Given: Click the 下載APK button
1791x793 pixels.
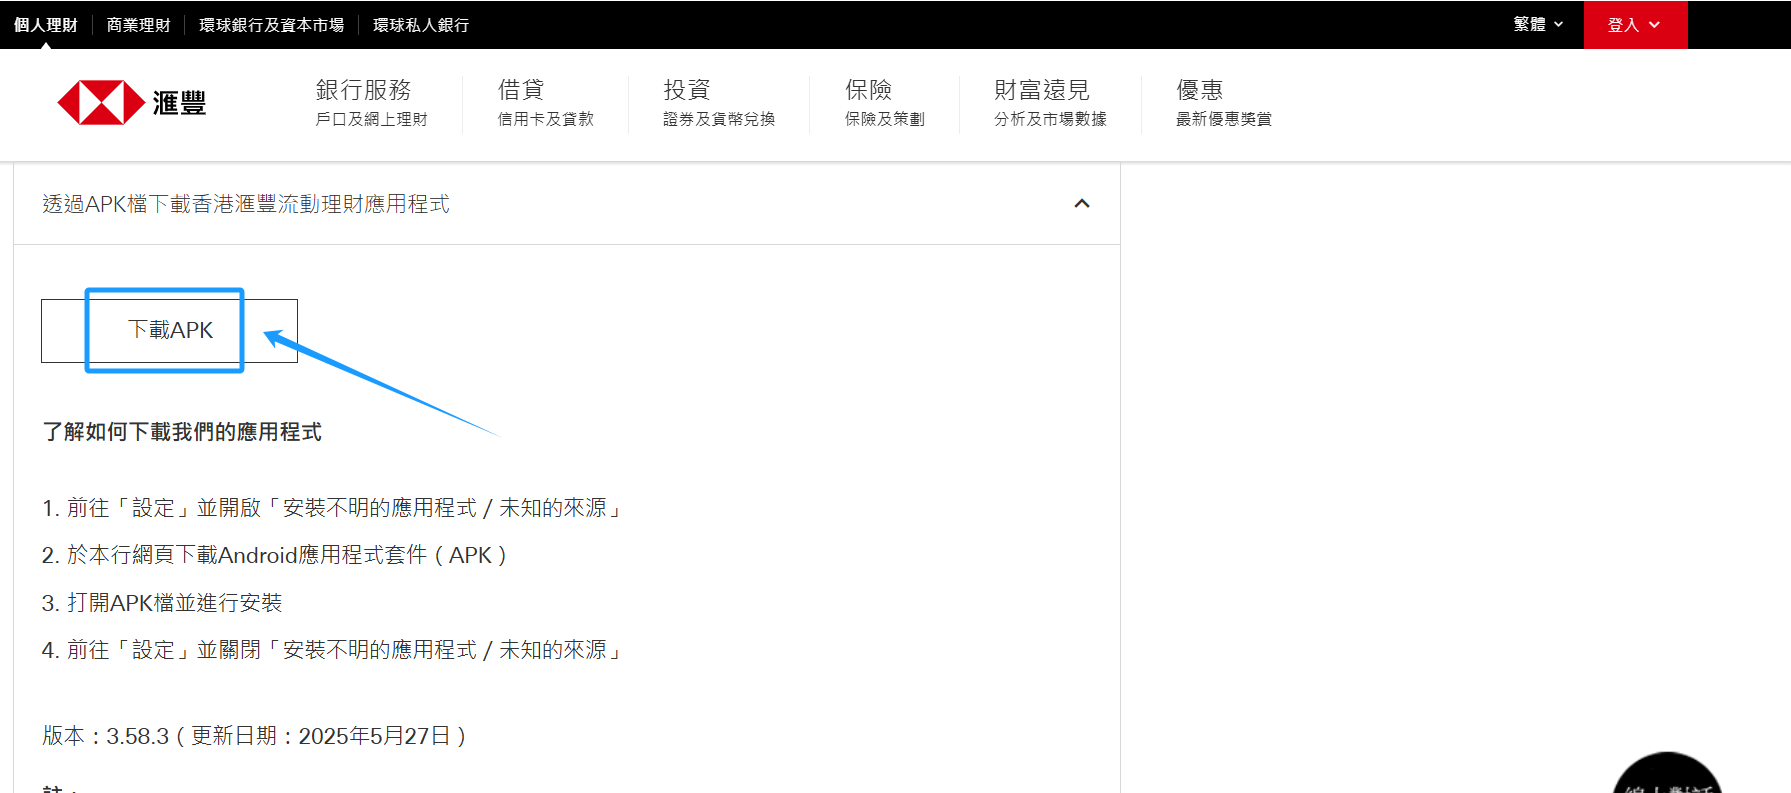Looking at the screenshot, I should (x=169, y=331).
